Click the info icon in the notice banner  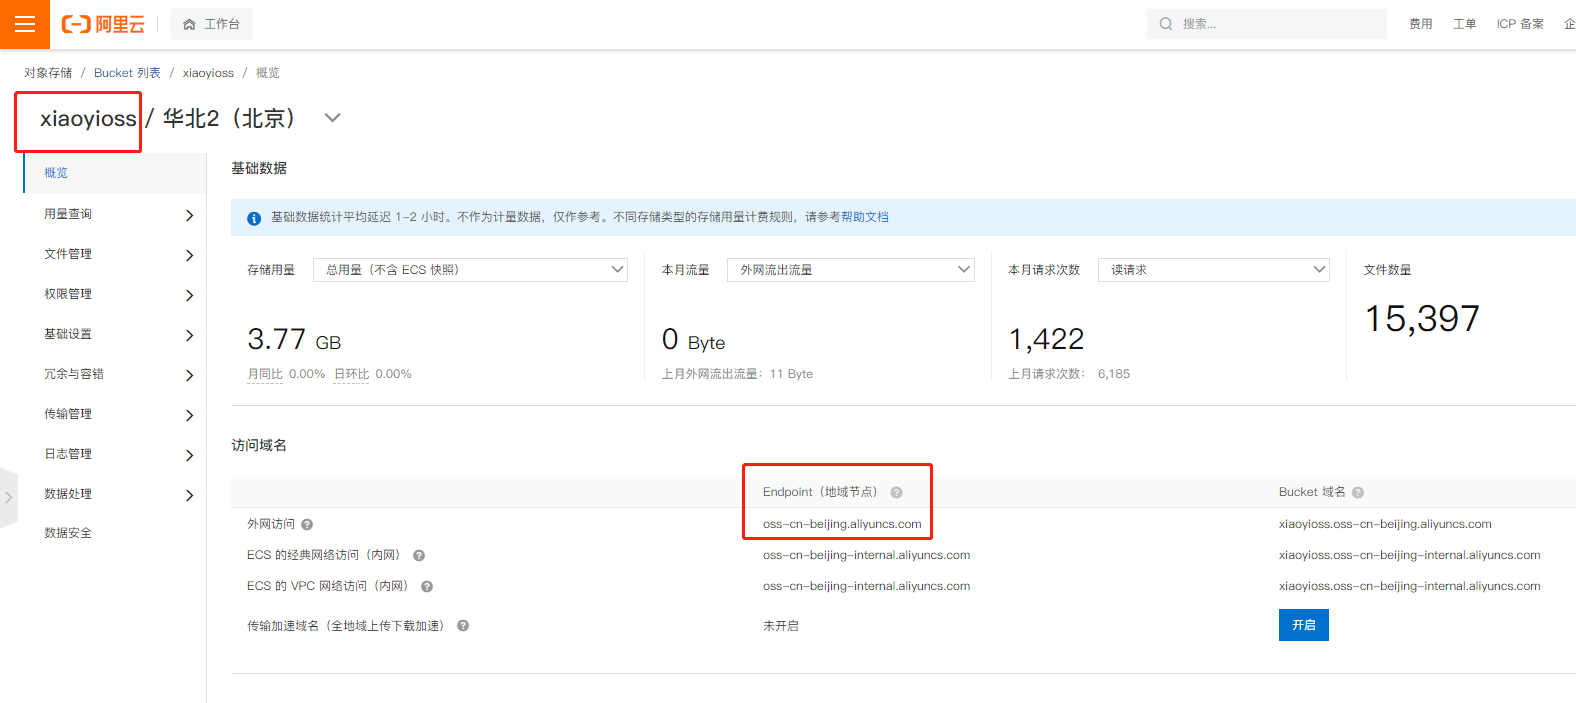[254, 218]
